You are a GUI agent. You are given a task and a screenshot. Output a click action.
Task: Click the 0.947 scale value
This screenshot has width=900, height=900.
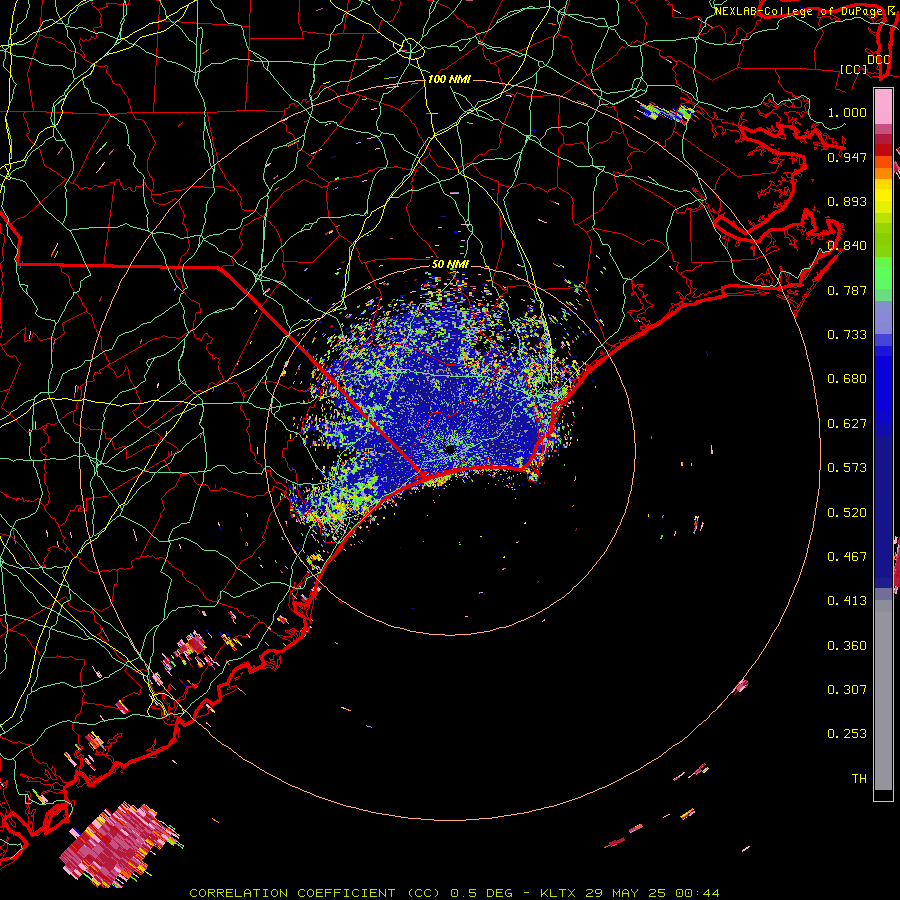[847, 157]
